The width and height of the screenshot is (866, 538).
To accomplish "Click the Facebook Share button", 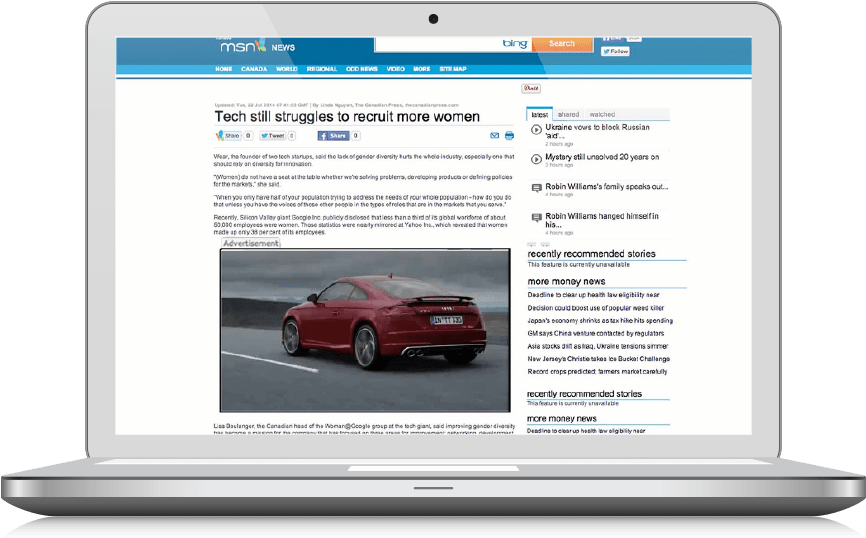I will point(333,135).
